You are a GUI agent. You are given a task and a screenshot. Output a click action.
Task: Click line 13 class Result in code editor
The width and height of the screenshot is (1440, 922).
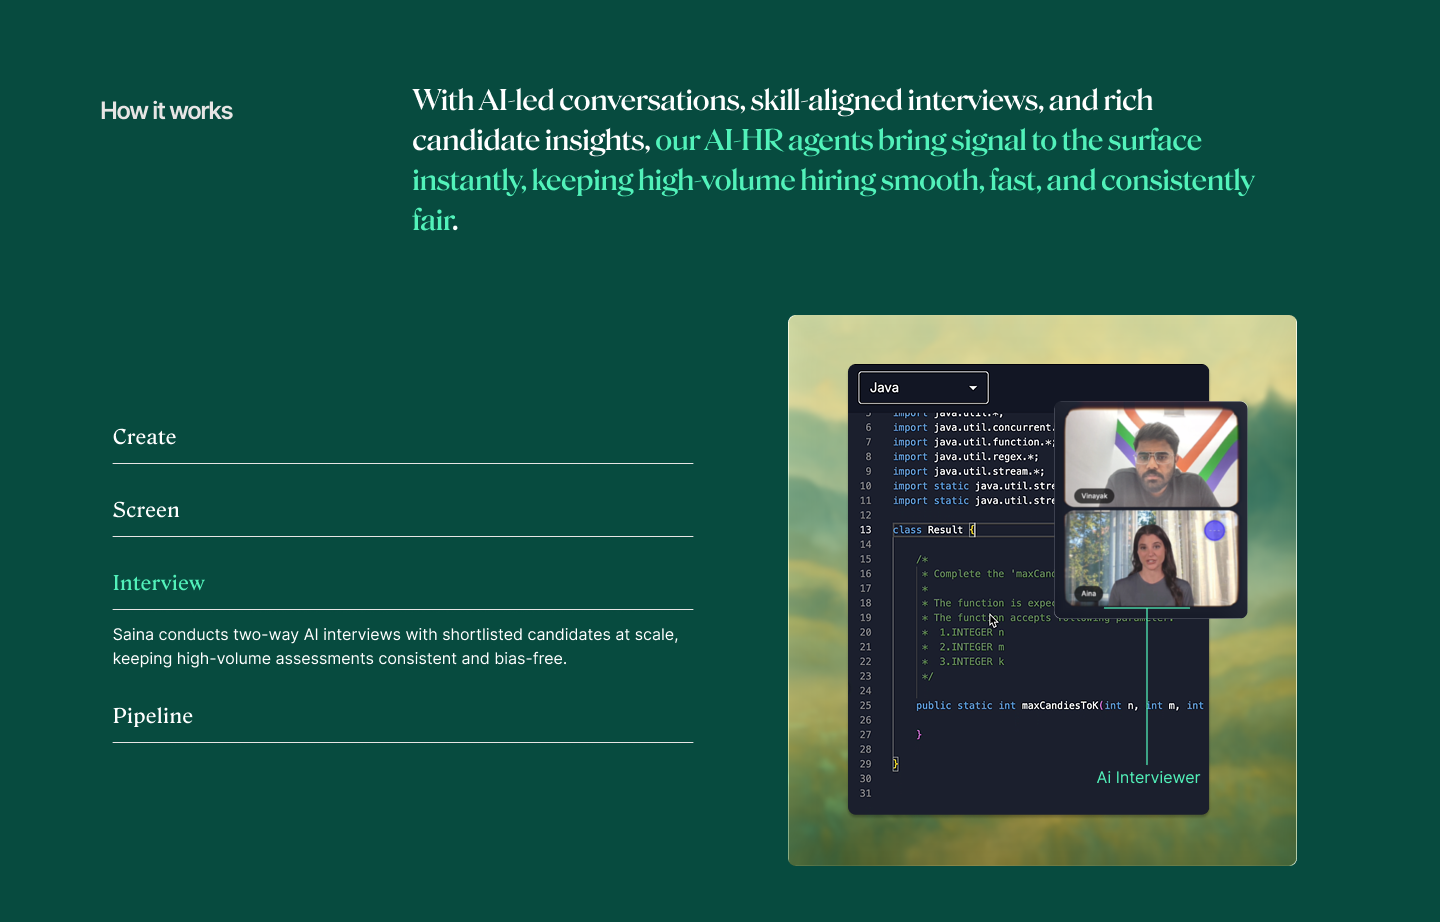tap(929, 530)
